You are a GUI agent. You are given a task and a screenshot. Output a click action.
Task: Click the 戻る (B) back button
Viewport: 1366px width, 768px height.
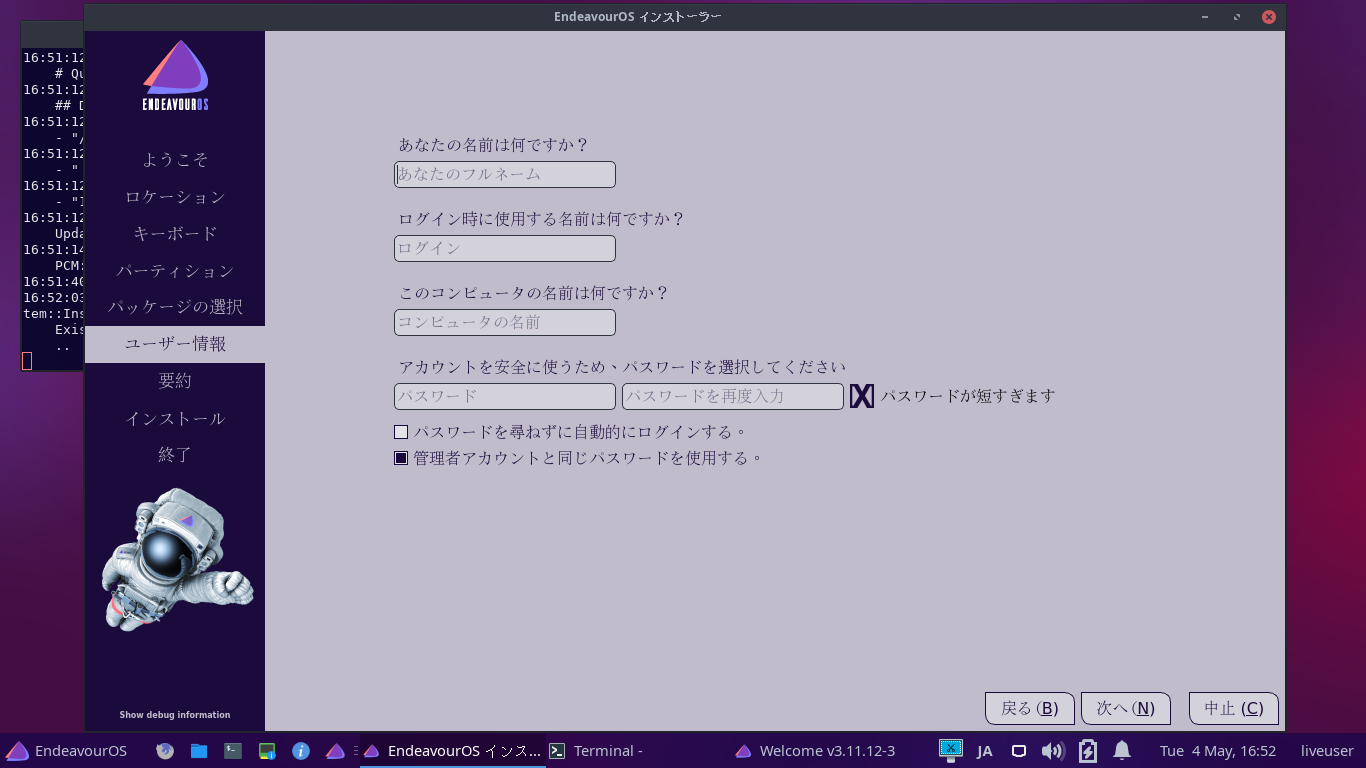point(1030,708)
